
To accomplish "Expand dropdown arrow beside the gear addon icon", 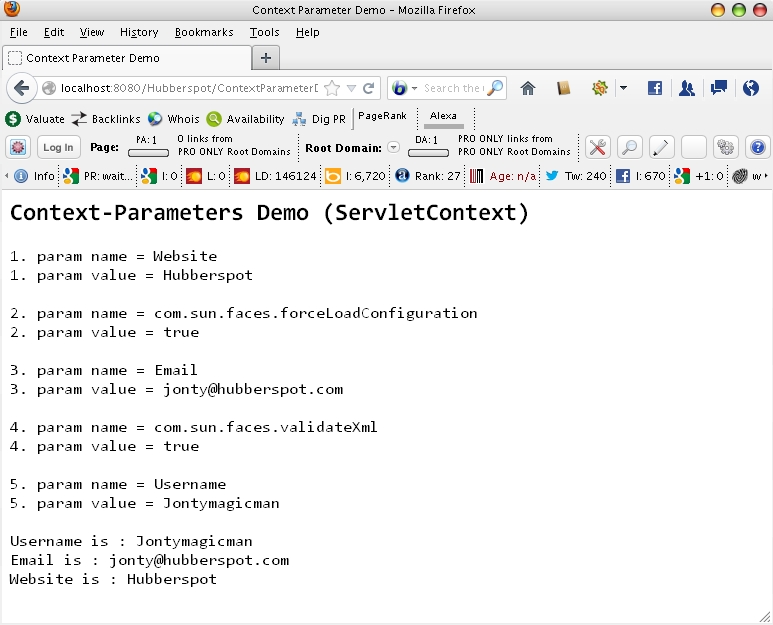I will tap(623, 88).
